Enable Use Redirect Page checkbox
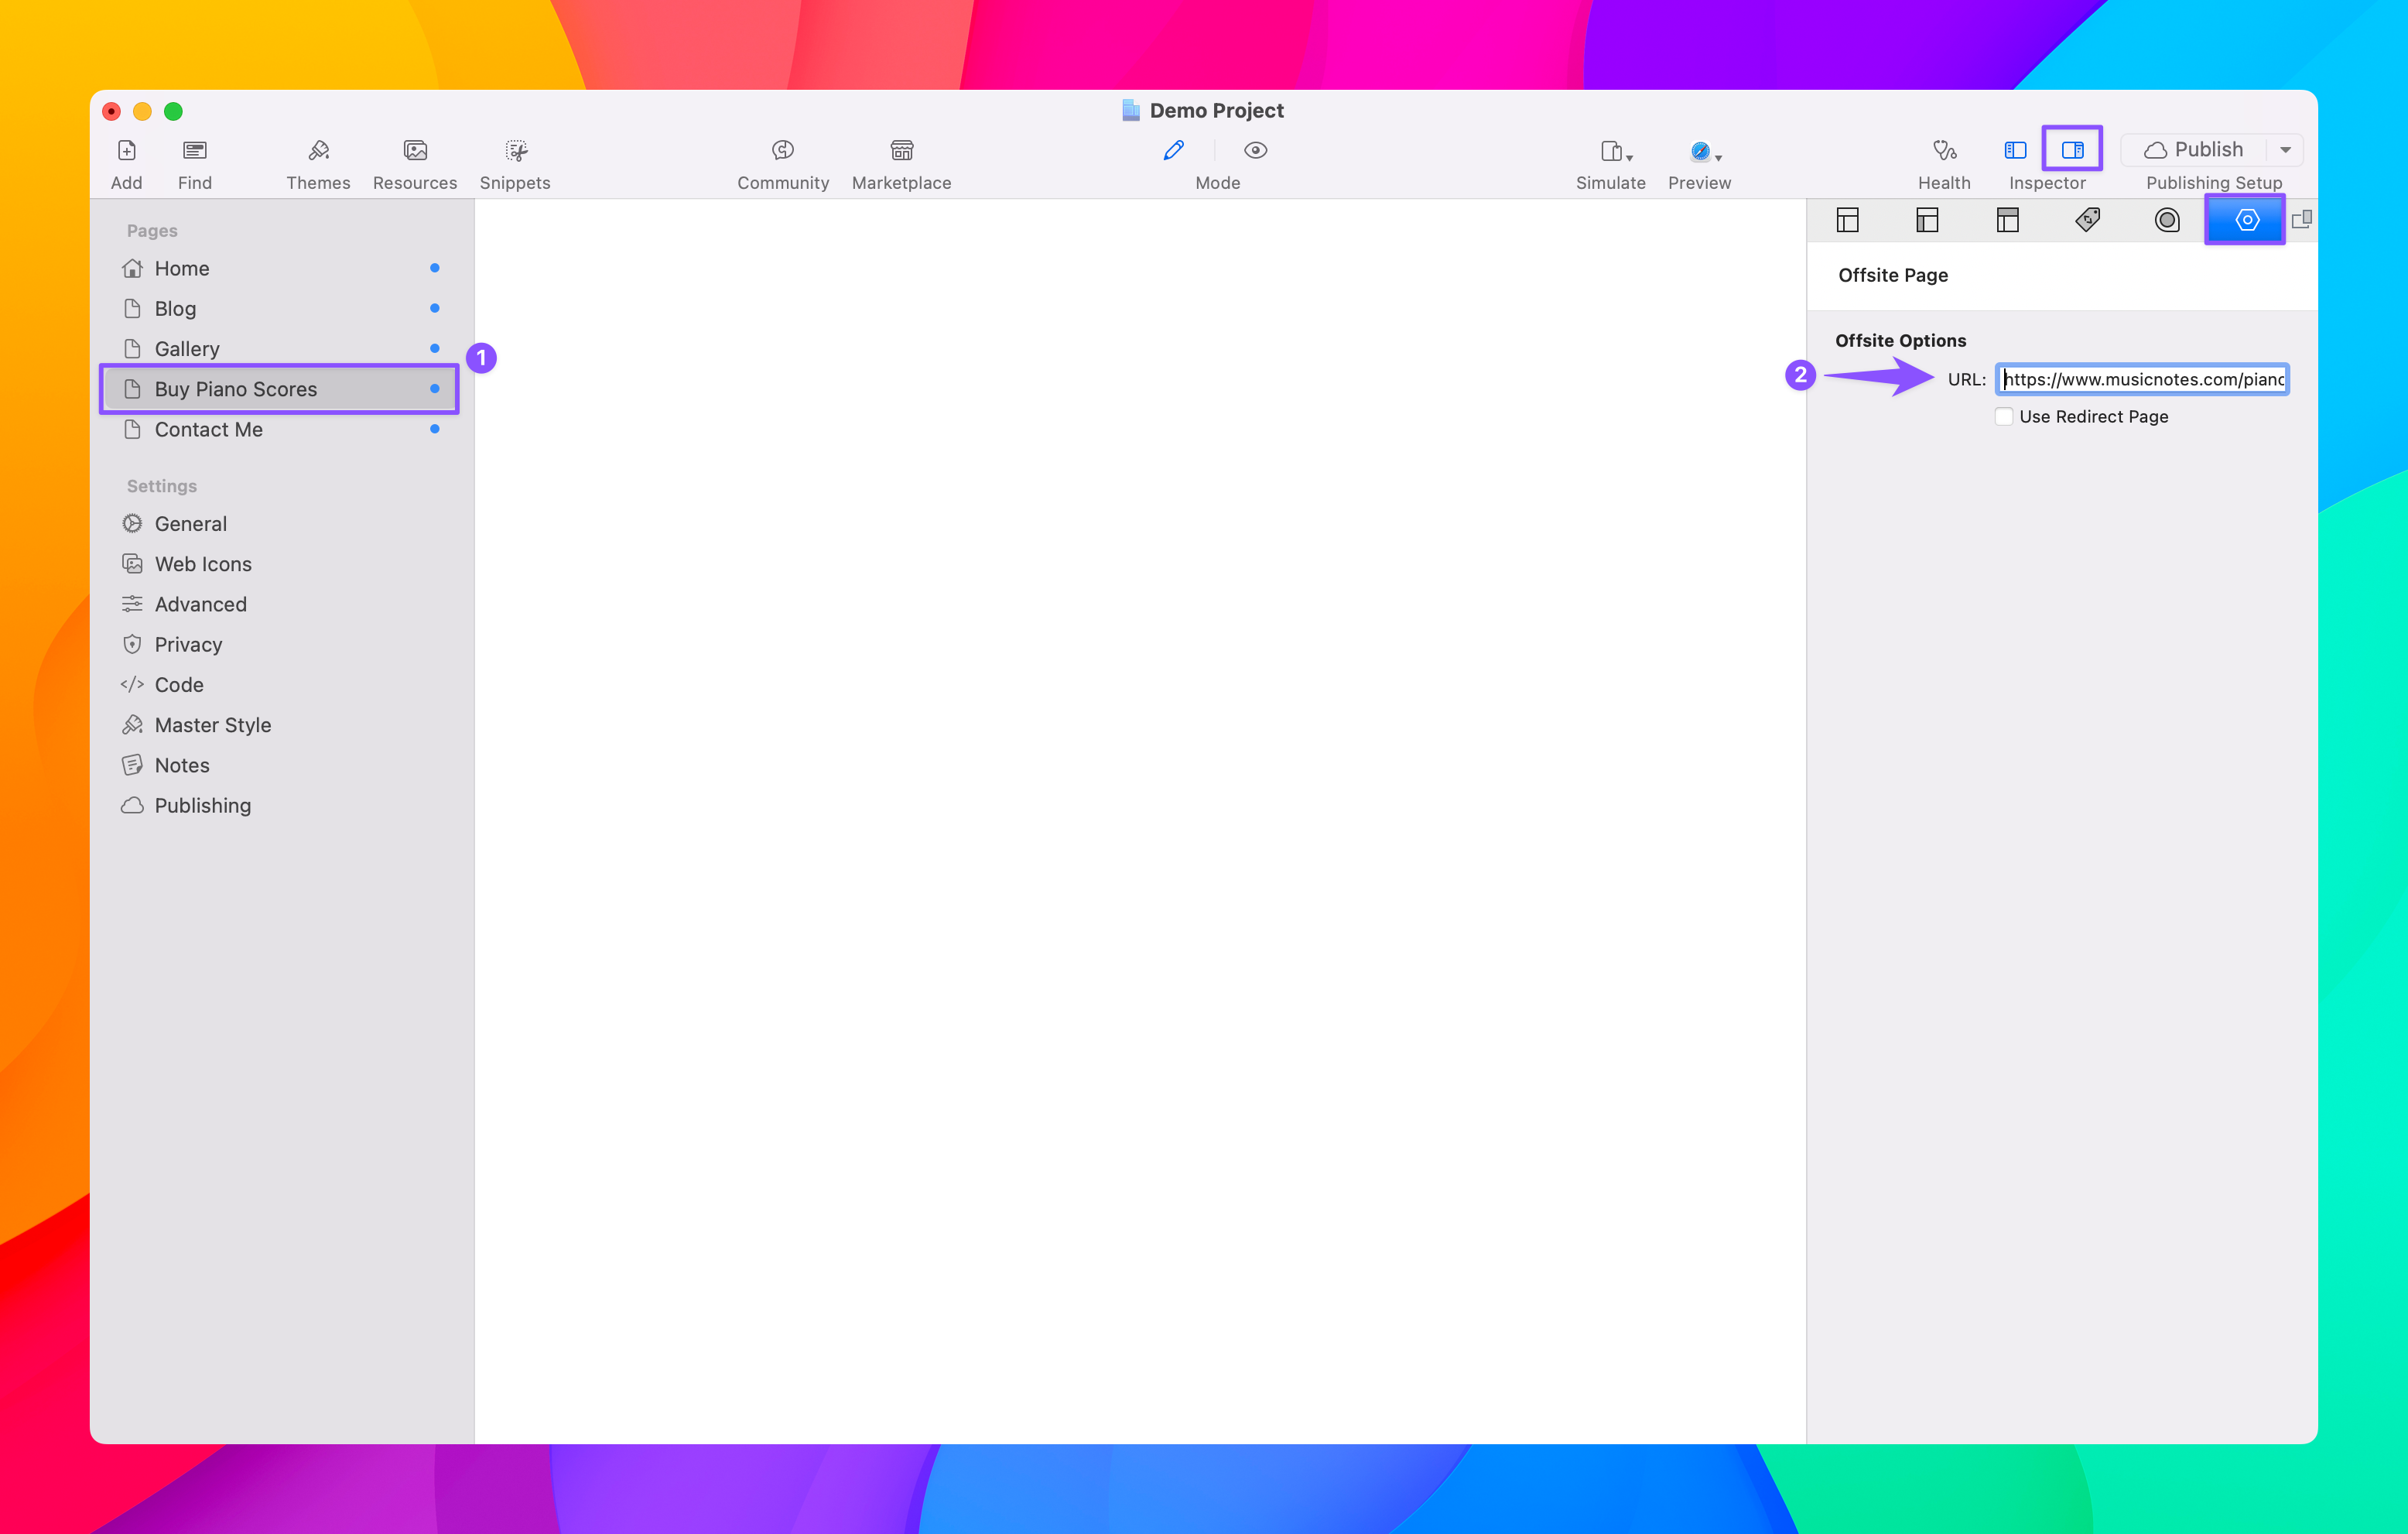Image resolution: width=2408 pixels, height=1534 pixels. (2004, 417)
